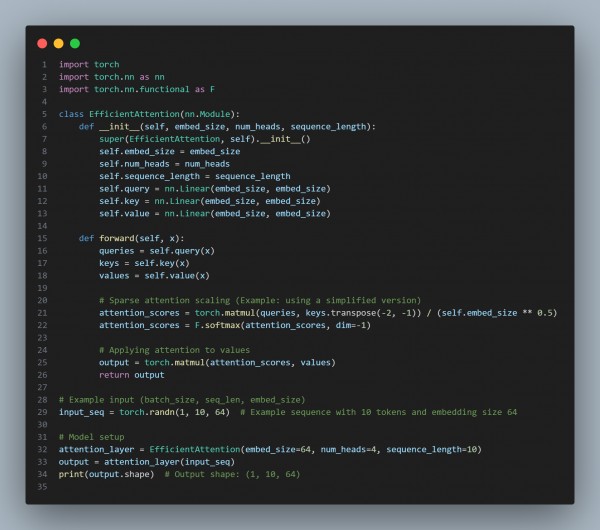Screen dimensions: 600x530
Task: Click 'self.value = nn.Linear' line
Action: [215, 214]
